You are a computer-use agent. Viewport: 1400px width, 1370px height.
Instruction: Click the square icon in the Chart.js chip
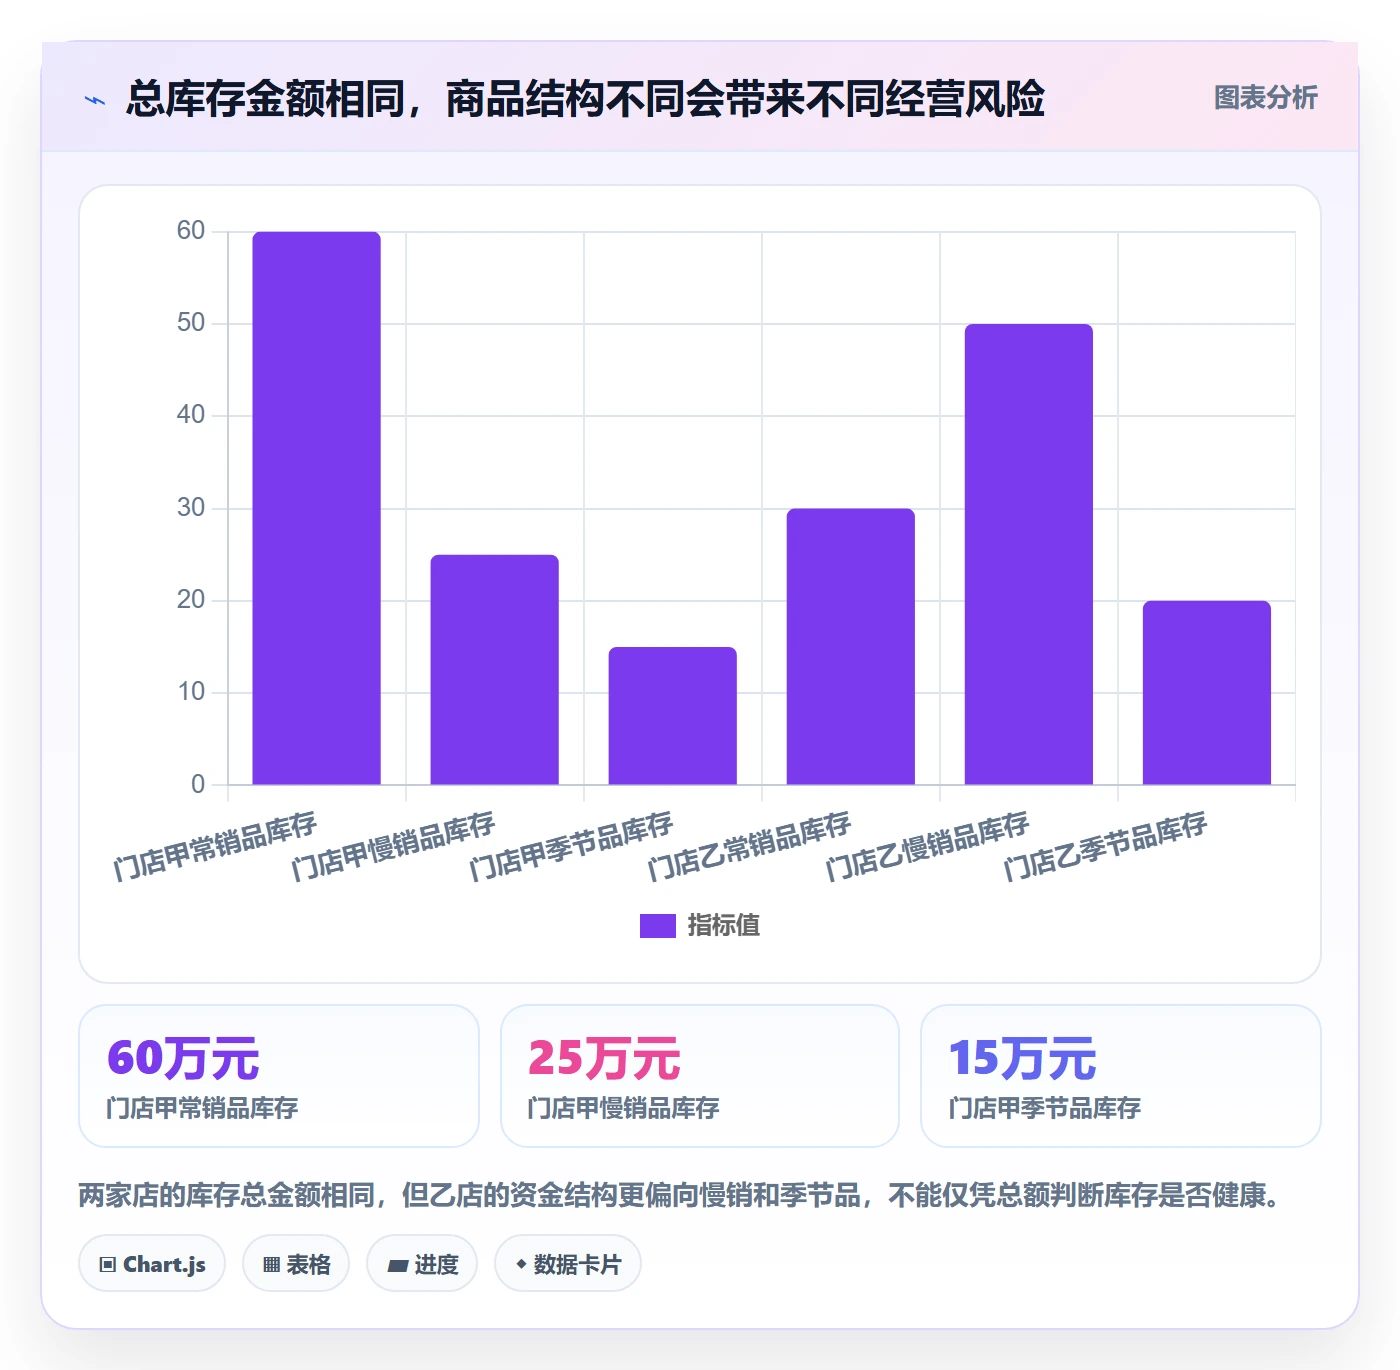tap(108, 1265)
